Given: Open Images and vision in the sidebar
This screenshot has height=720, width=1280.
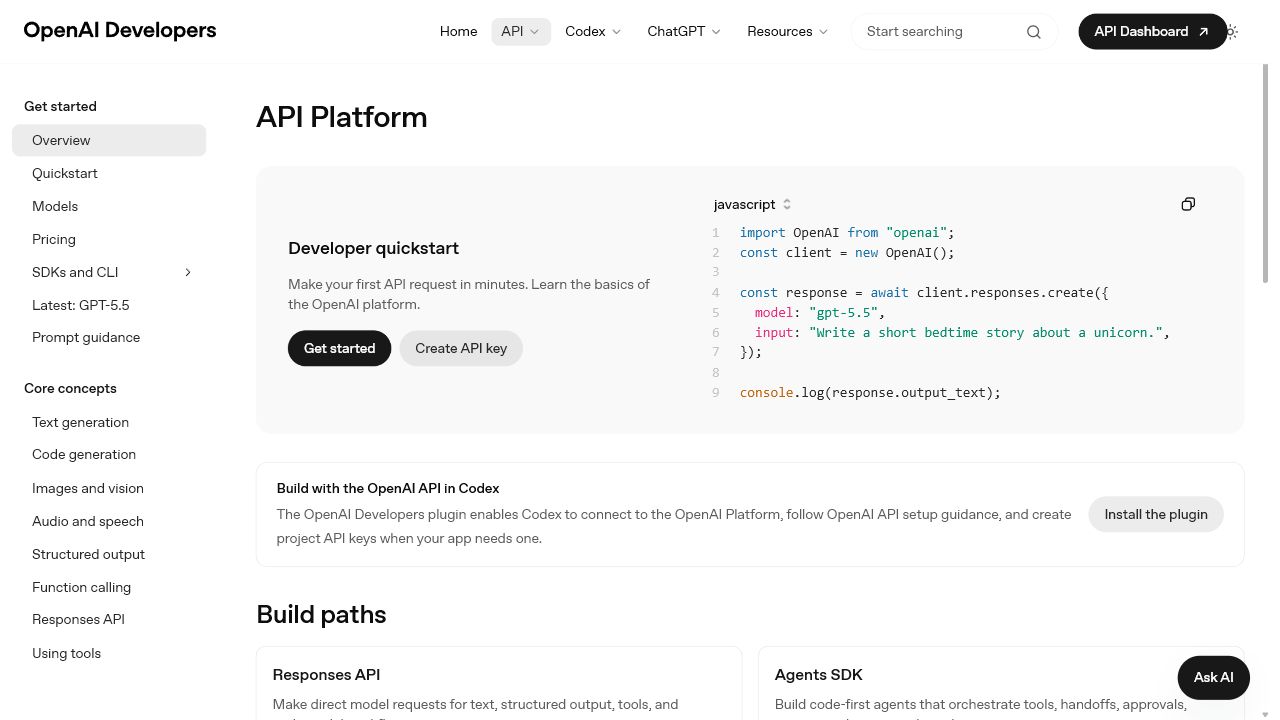Looking at the screenshot, I should click(x=109, y=488).
